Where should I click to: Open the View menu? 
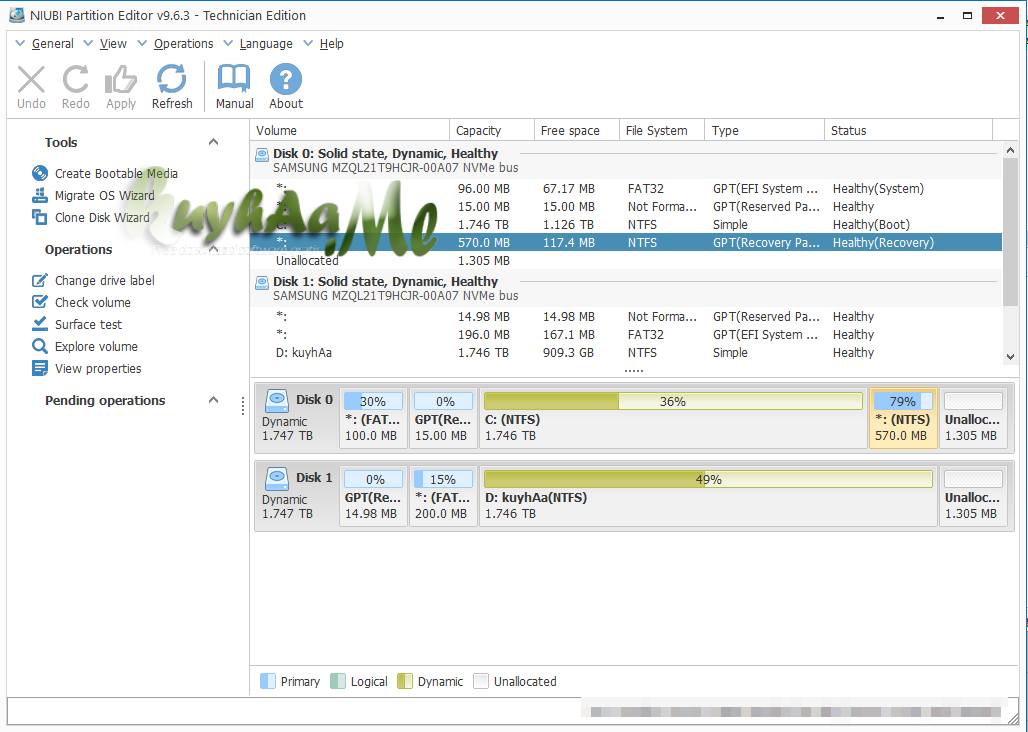tap(113, 44)
